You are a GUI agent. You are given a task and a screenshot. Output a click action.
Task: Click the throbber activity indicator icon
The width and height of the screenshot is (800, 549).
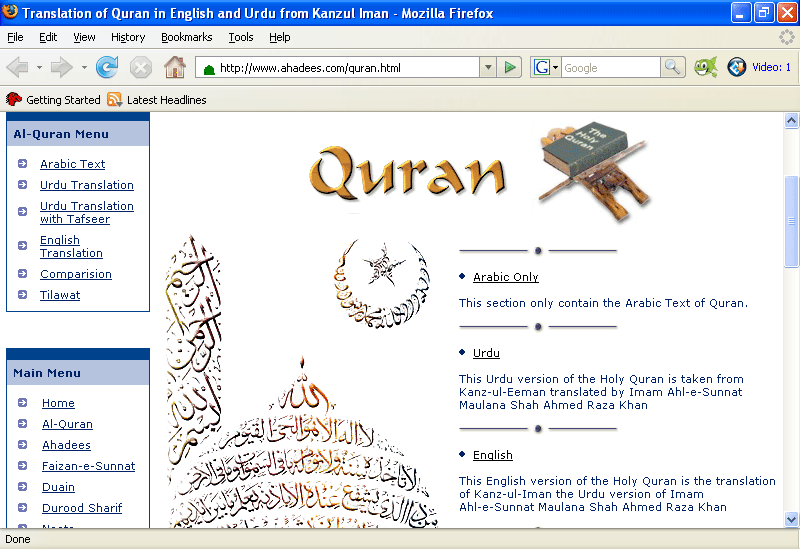[x=786, y=37]
